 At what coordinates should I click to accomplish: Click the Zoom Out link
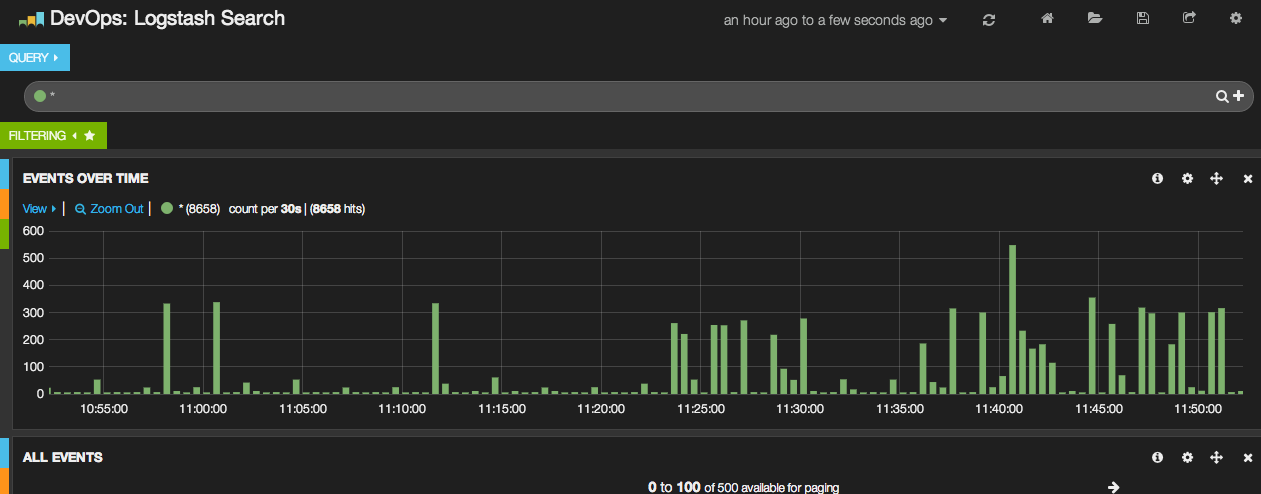[109, 209]
